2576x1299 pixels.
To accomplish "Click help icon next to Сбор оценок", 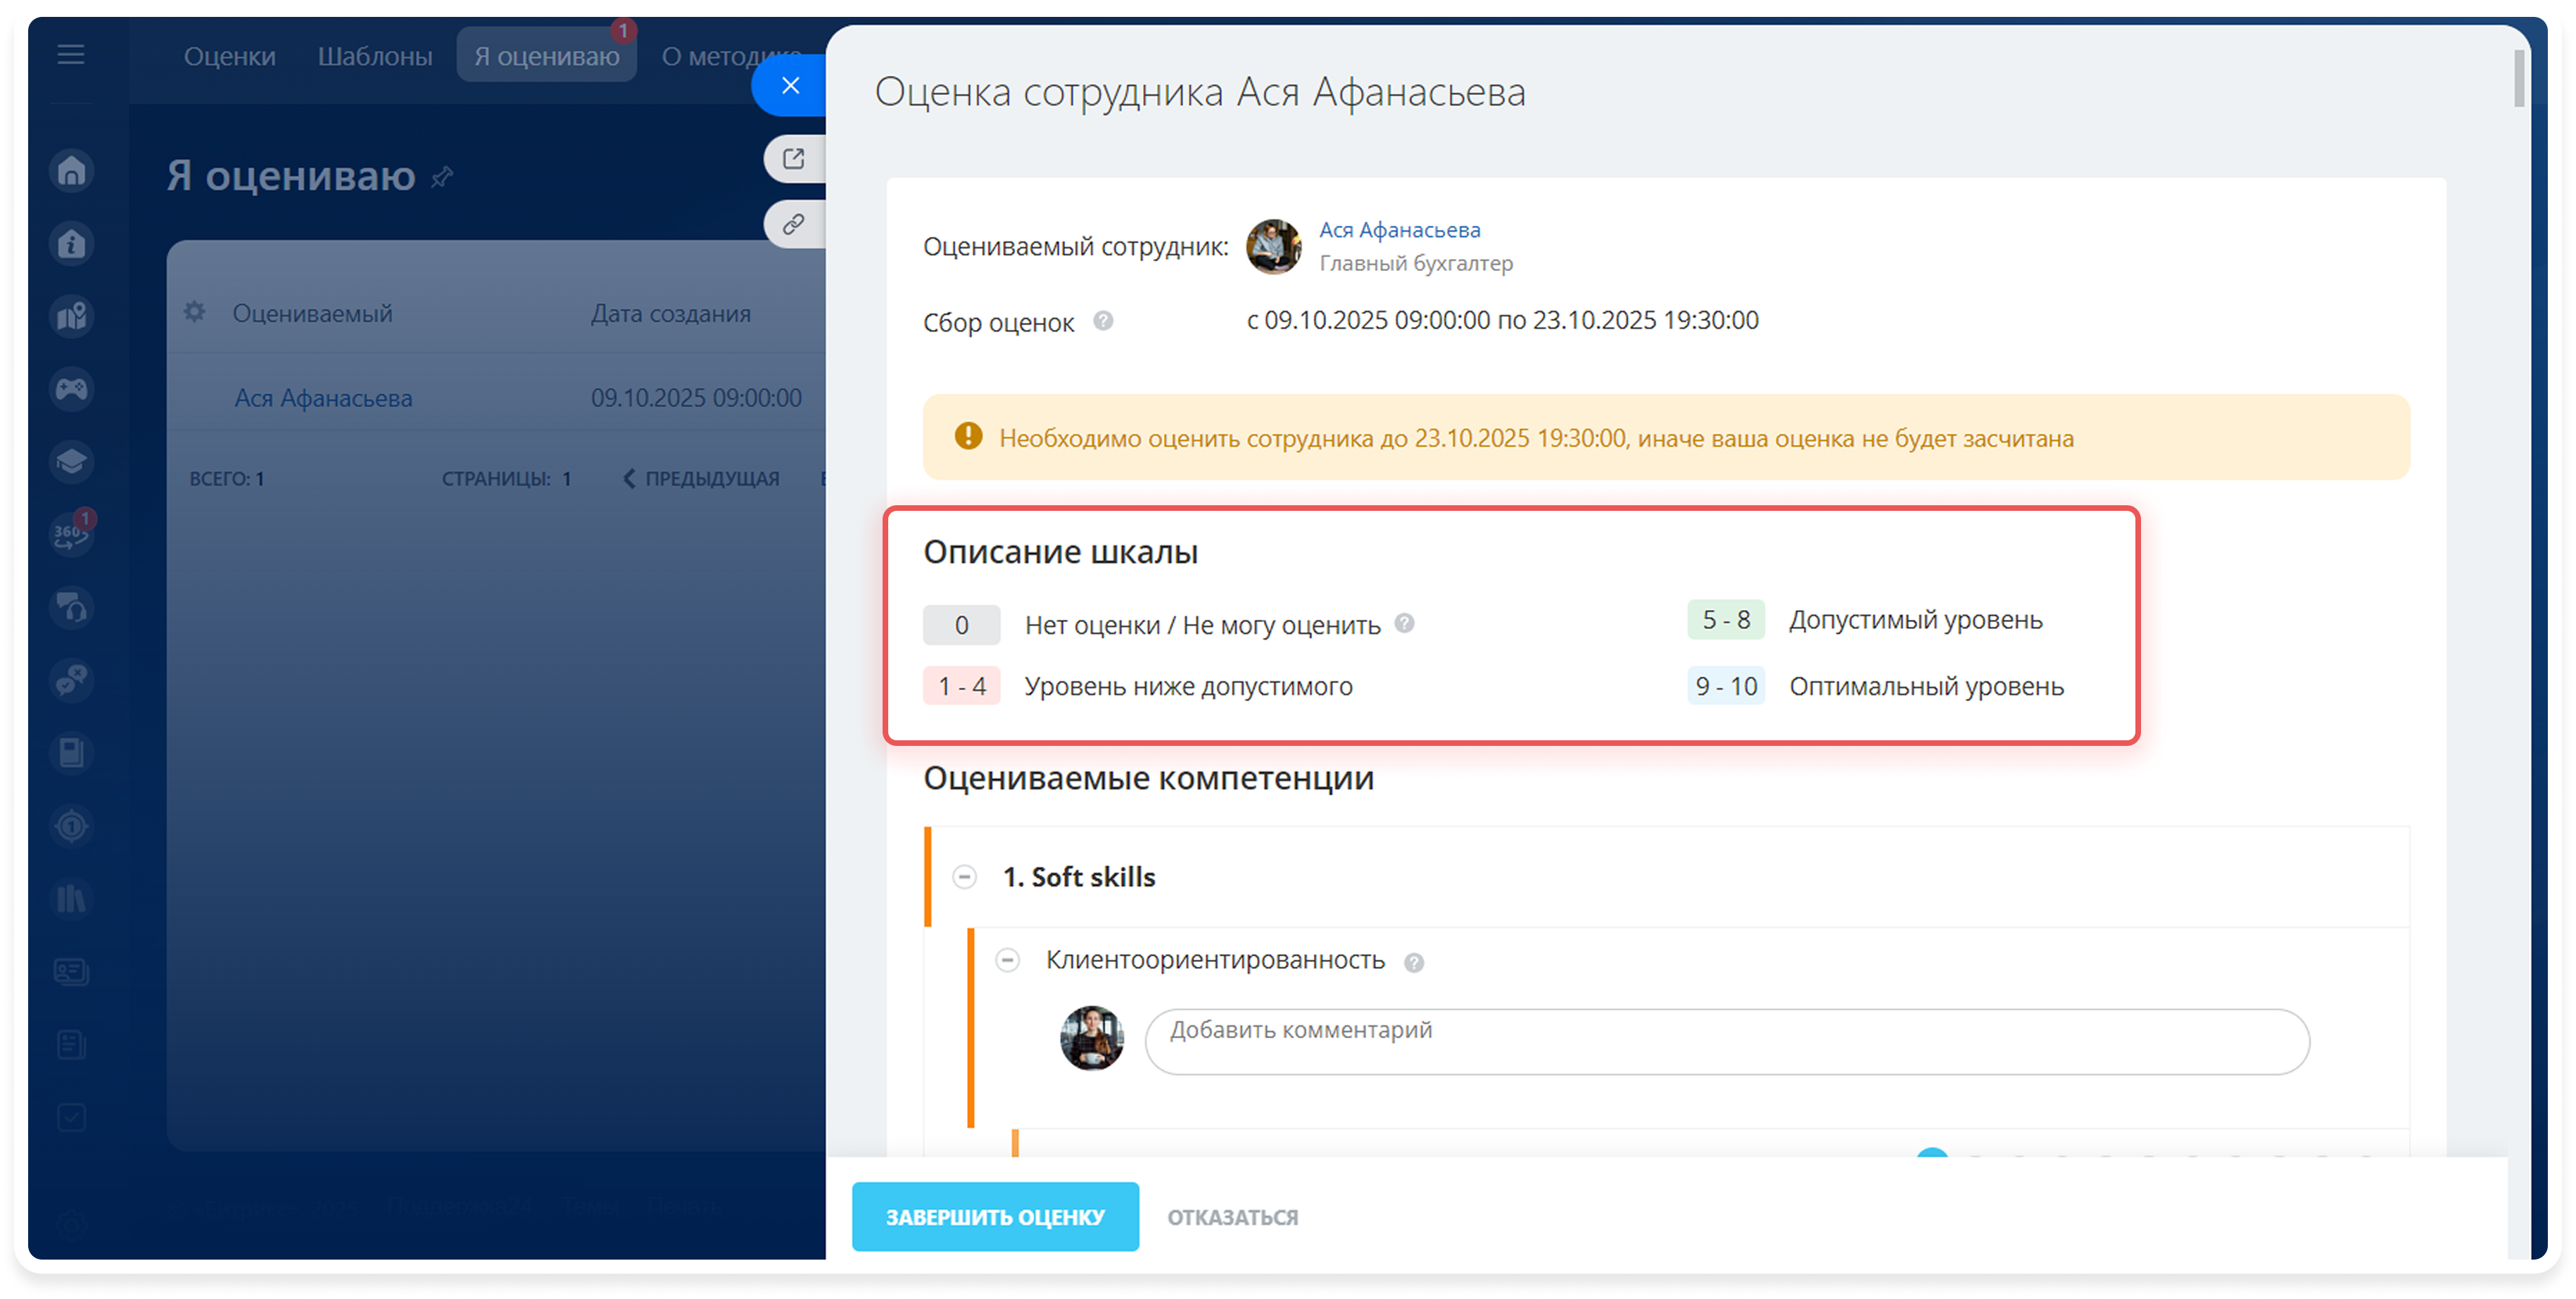I will pyautogui.click(x=1103, y=321).
